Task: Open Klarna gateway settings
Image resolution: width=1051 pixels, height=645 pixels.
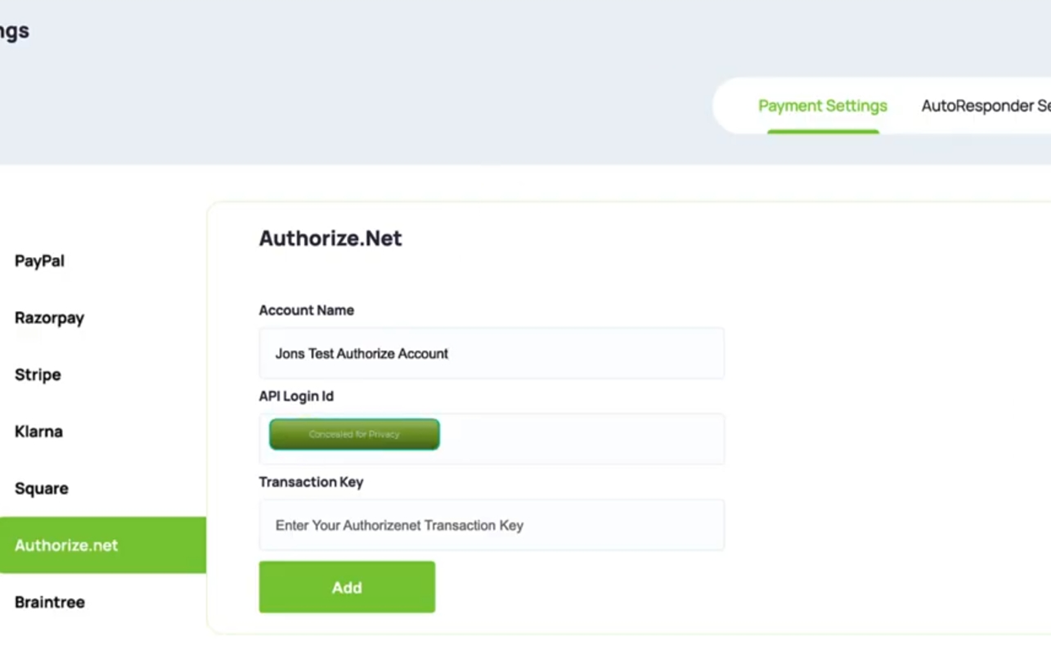Action: [36, 431]
